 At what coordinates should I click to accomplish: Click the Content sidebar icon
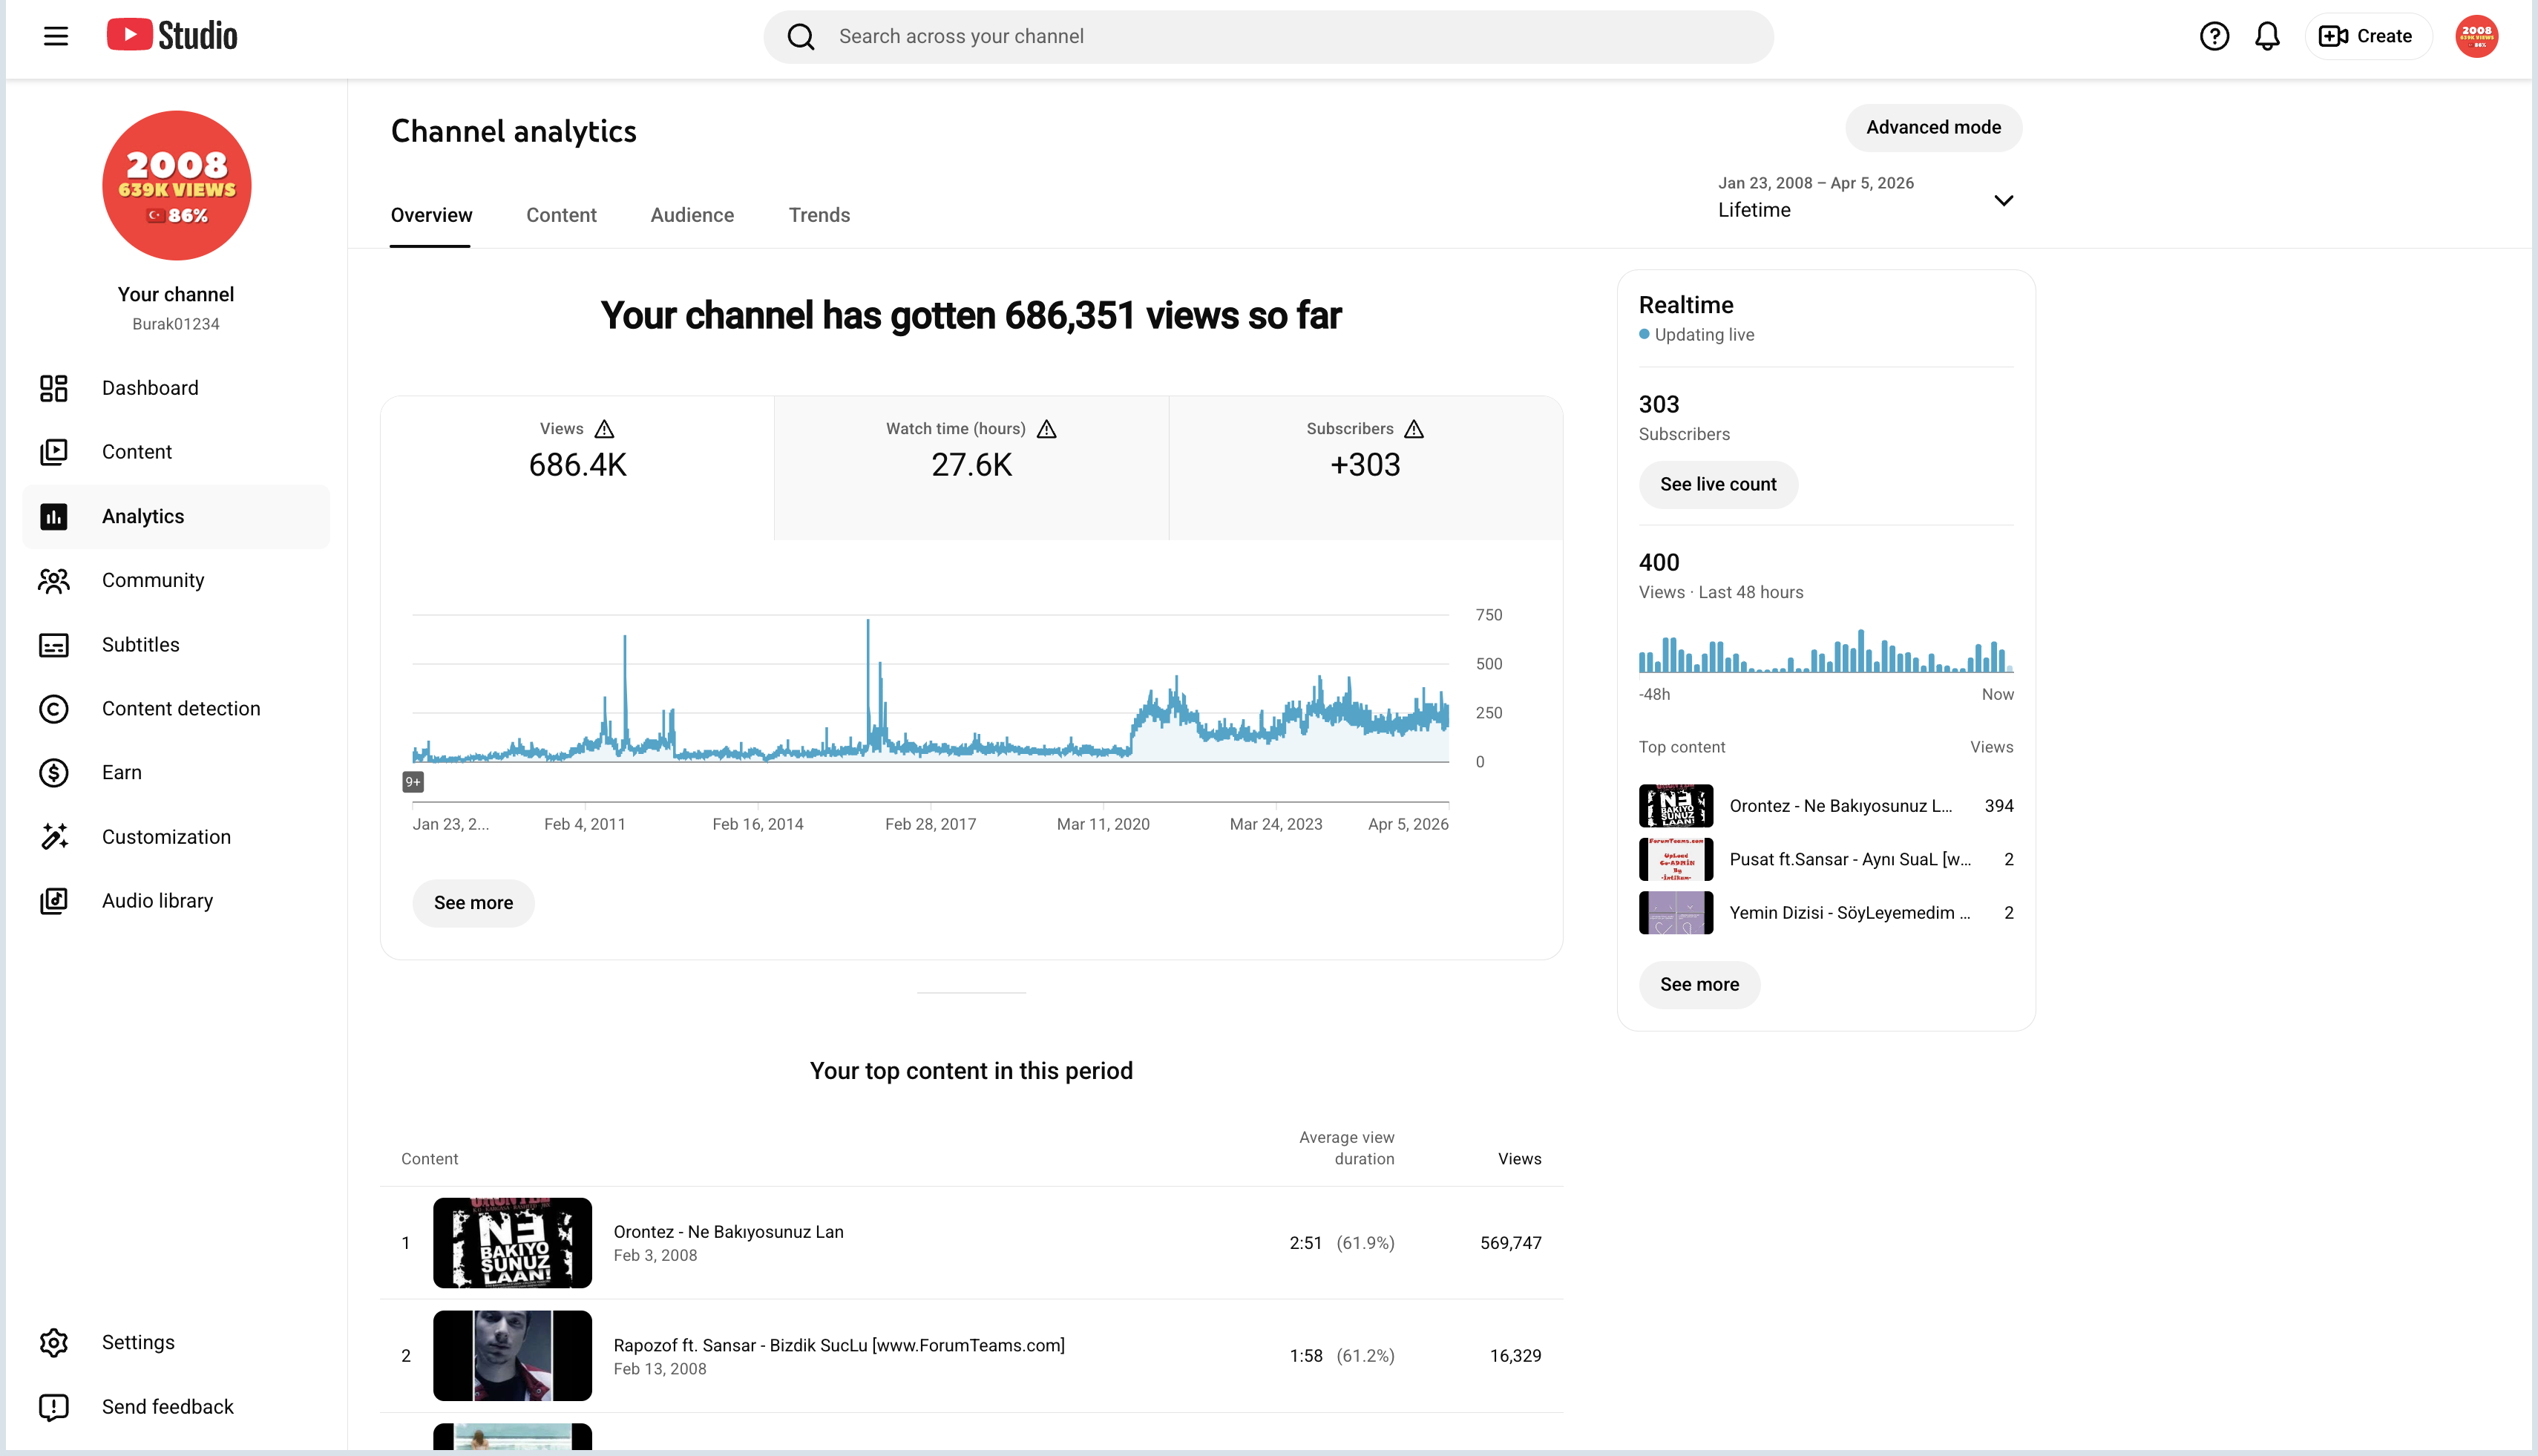pos(54,452)
